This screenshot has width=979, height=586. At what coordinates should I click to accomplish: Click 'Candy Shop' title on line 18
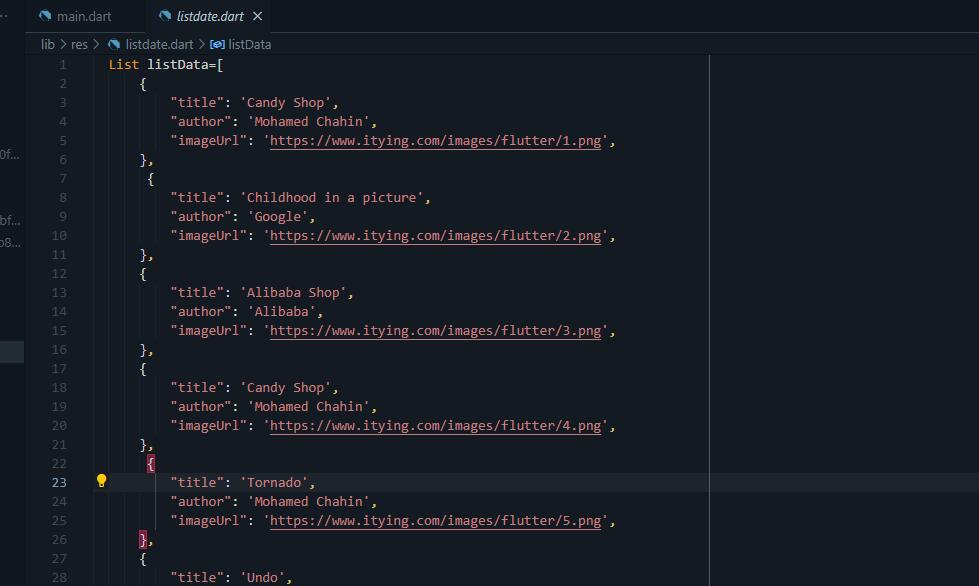[285, 388]
